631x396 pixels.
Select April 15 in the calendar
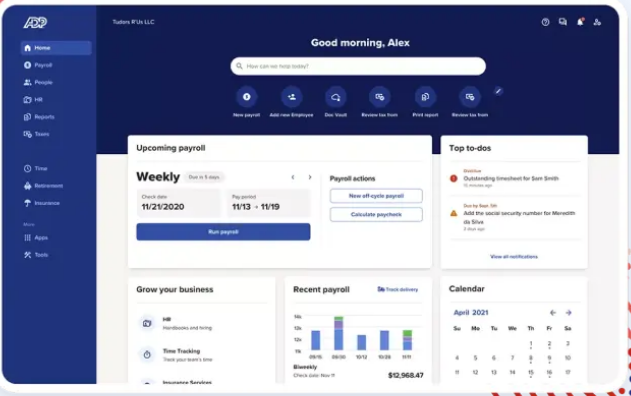coord(531,372)
